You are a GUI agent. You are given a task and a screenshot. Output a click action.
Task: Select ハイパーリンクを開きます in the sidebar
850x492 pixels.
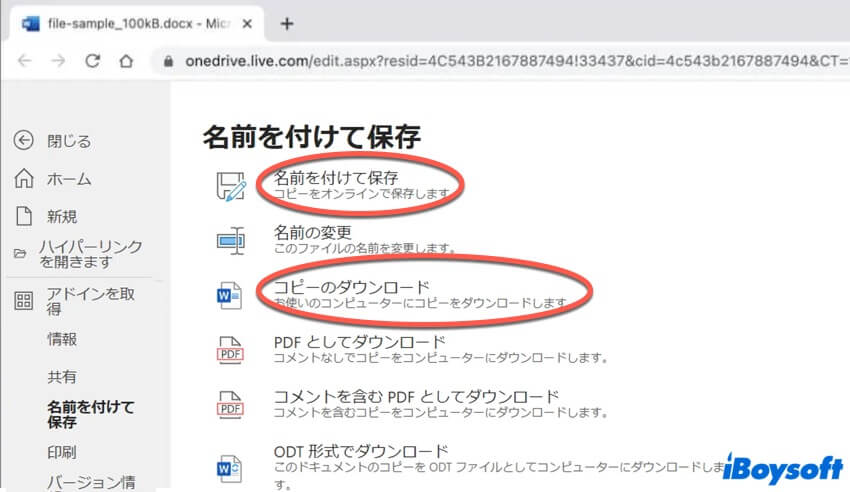[91, 254]
